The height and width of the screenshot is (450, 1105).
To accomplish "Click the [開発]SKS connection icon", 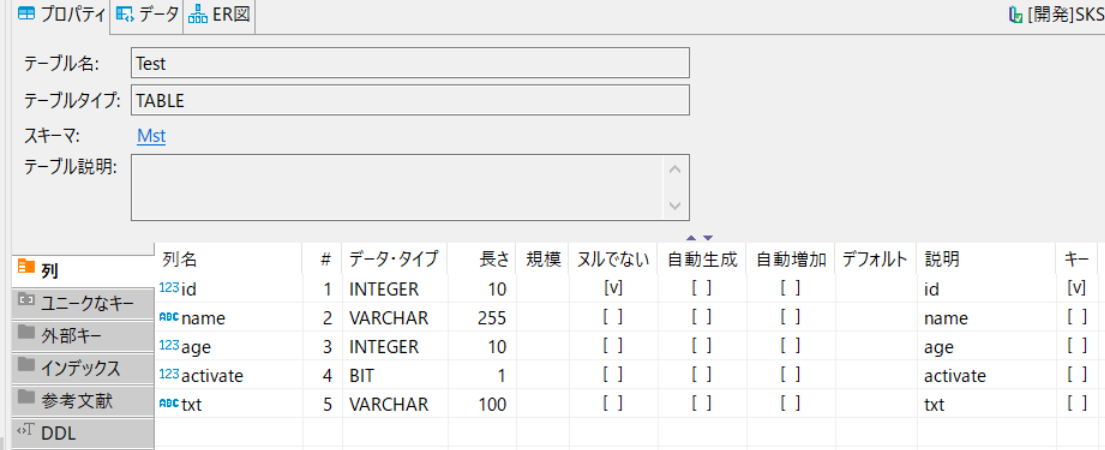I will [1016, 15].
